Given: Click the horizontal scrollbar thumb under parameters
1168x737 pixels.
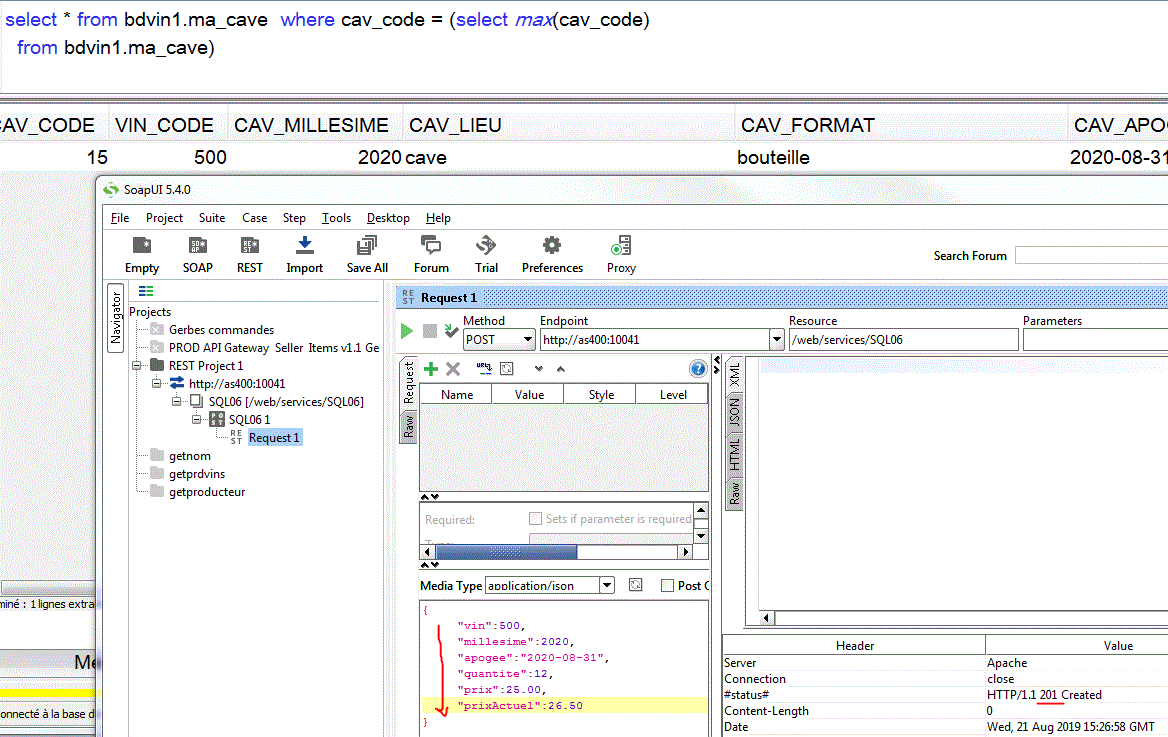Looking at the screenshot, I should click(506, 552).
